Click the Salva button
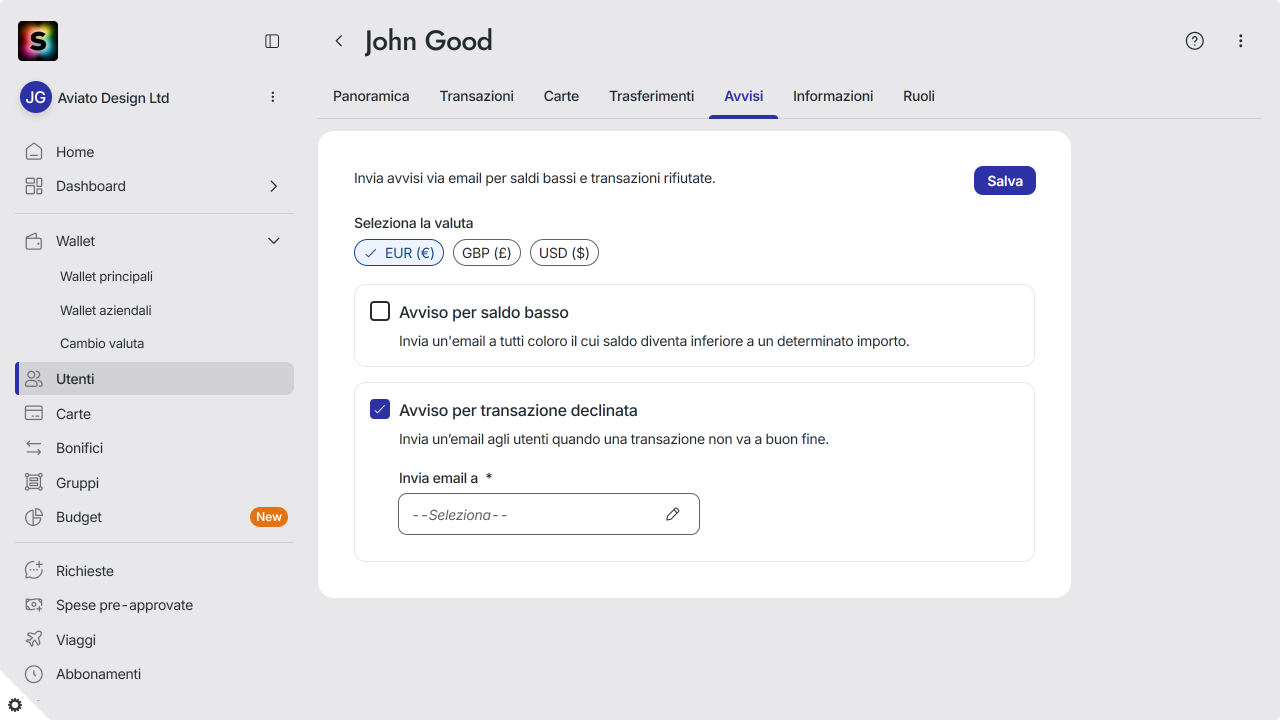Viewport: 1280px width, 720px height. [x=1005, y=181]
